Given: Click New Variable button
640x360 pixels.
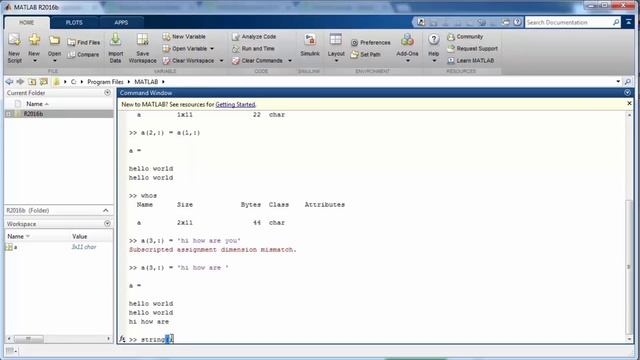Looking at the screenshot, I should 184,37.
